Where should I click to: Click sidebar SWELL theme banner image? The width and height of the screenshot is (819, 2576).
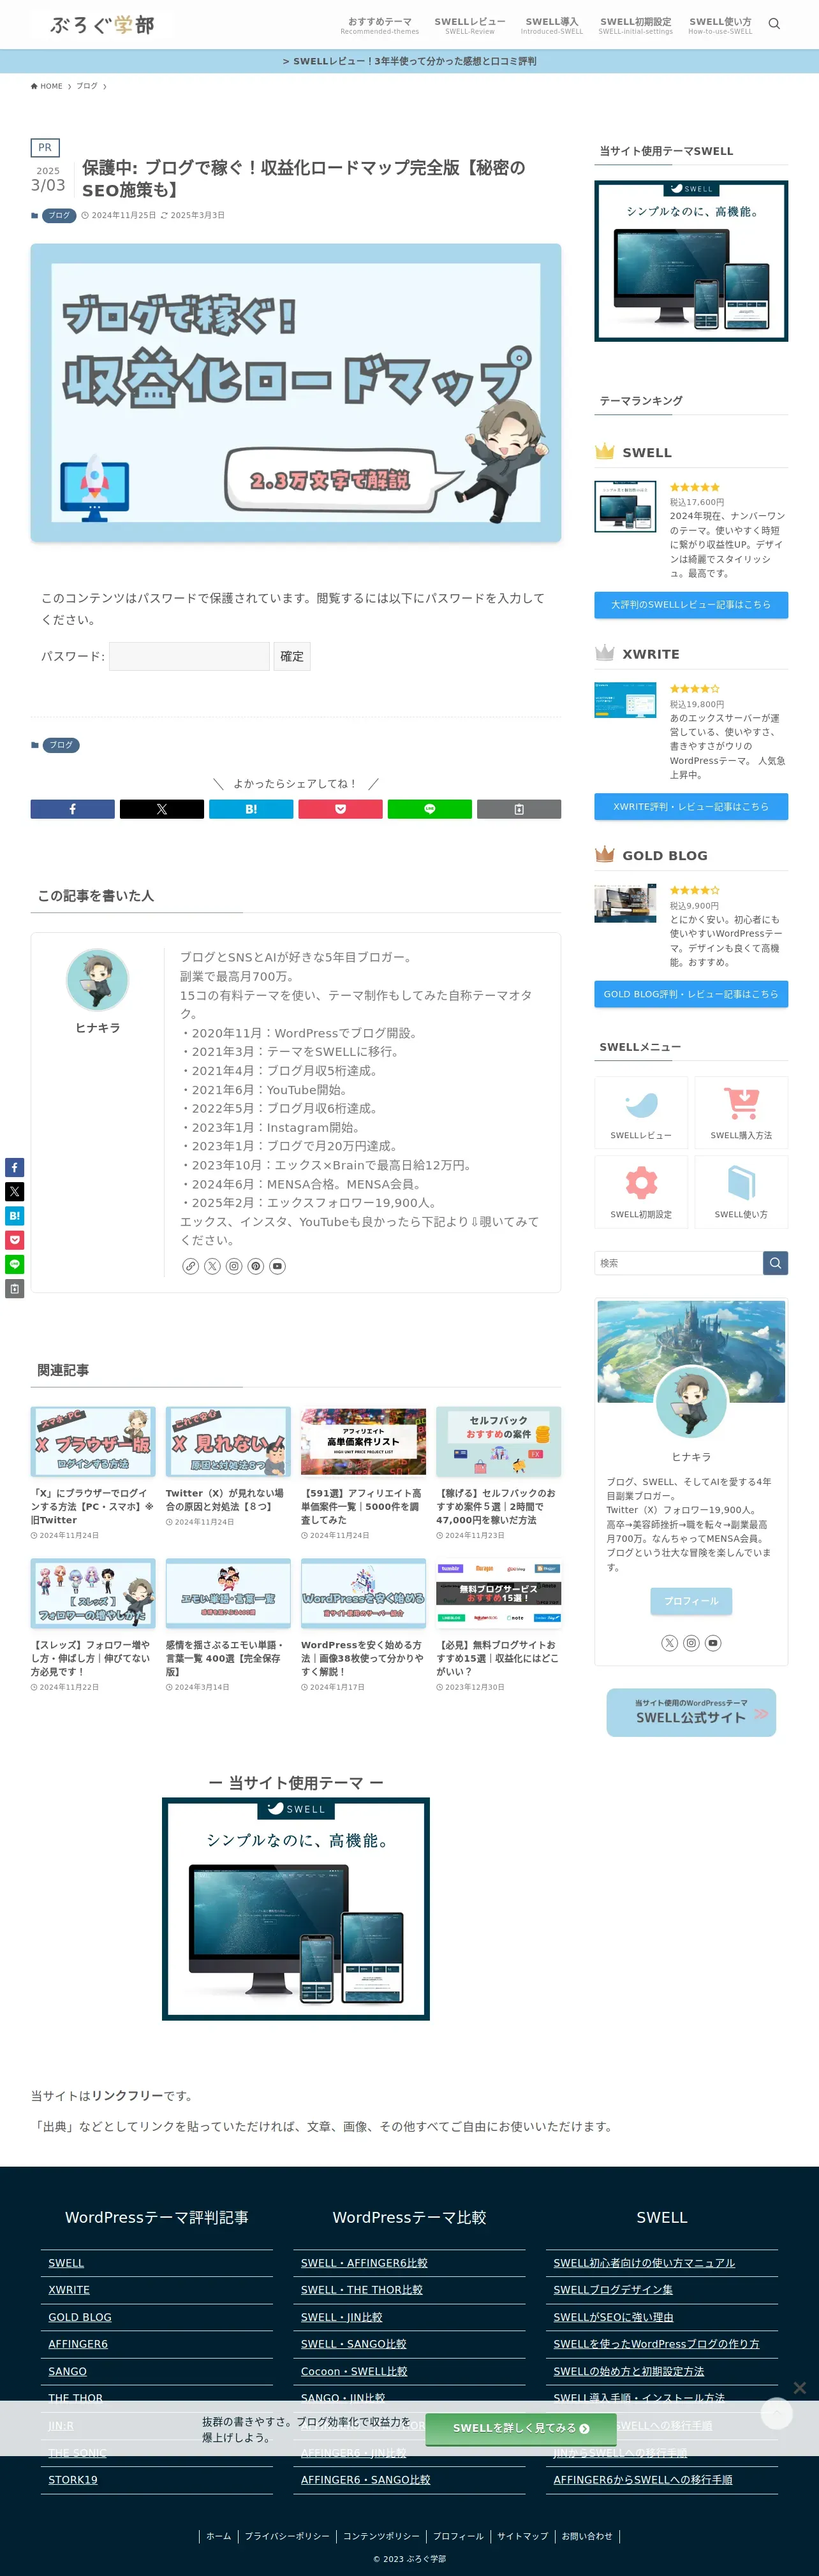pyautogui.click(x=691, y=261)
